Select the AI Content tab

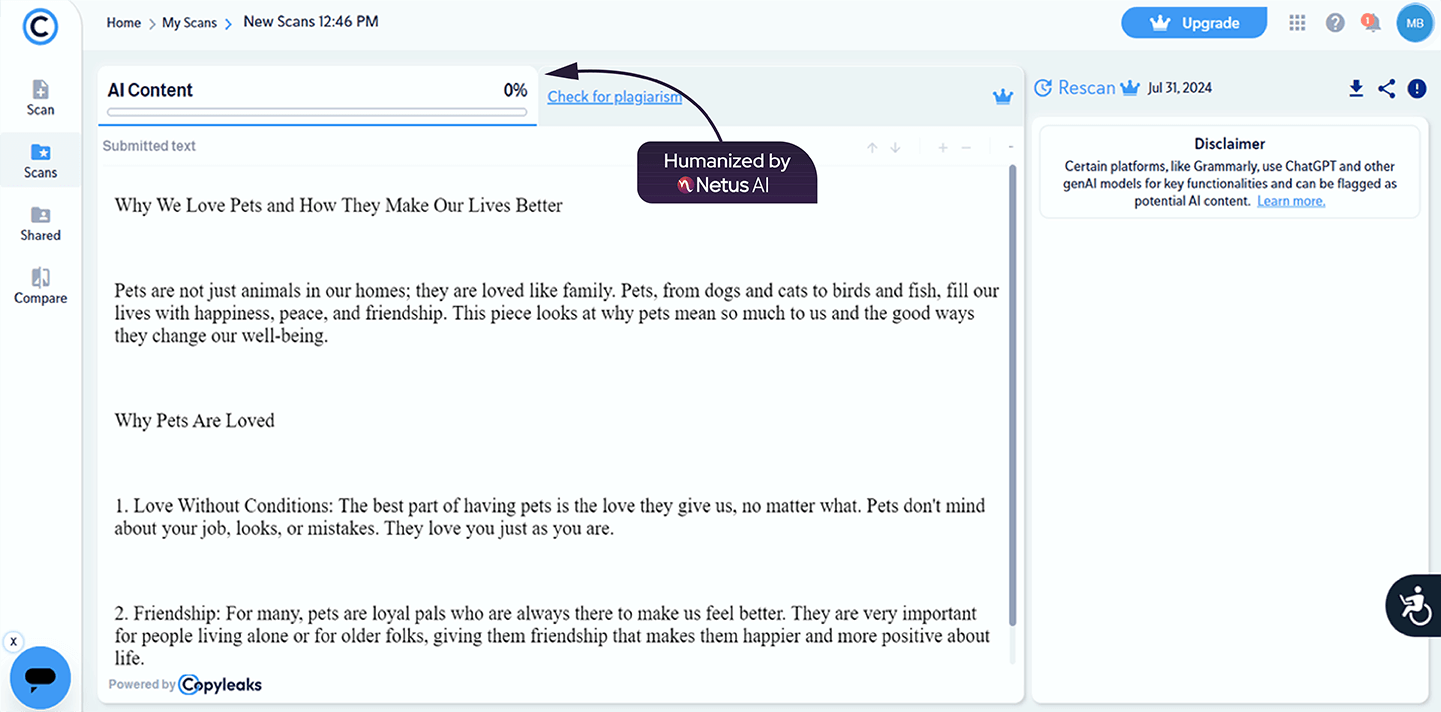click(317, 96)
